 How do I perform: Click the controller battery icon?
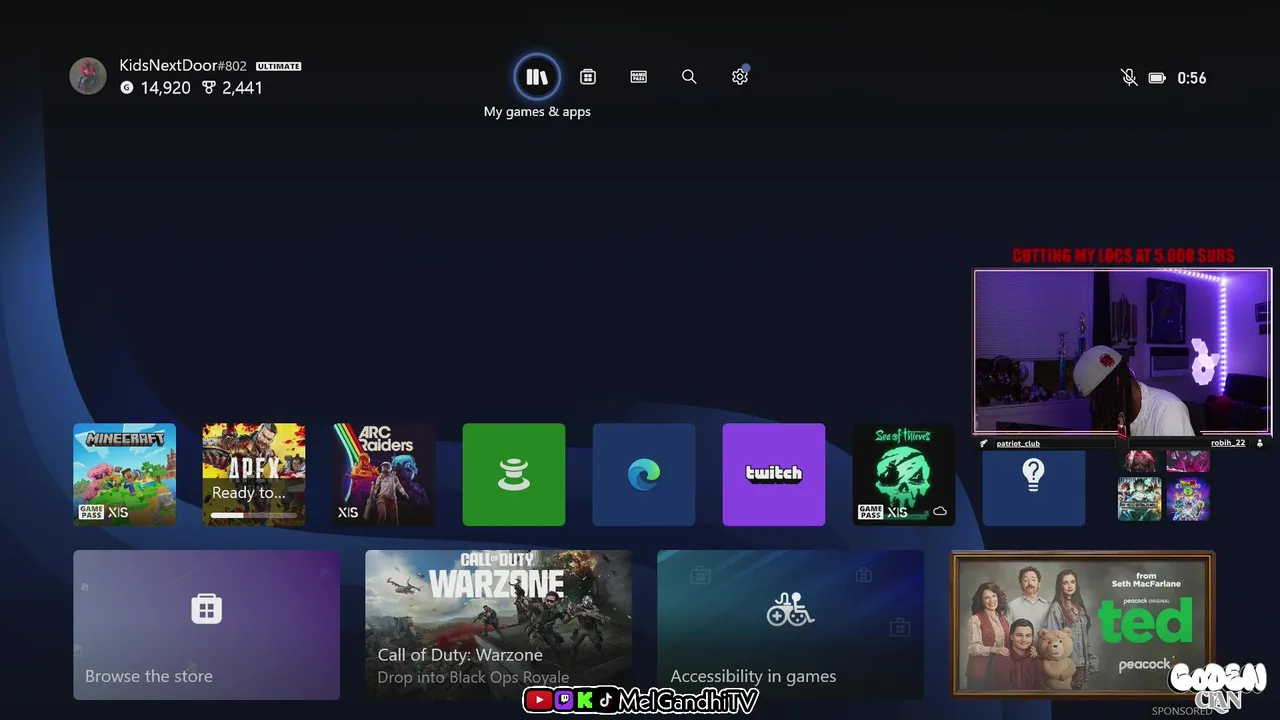1157,78
